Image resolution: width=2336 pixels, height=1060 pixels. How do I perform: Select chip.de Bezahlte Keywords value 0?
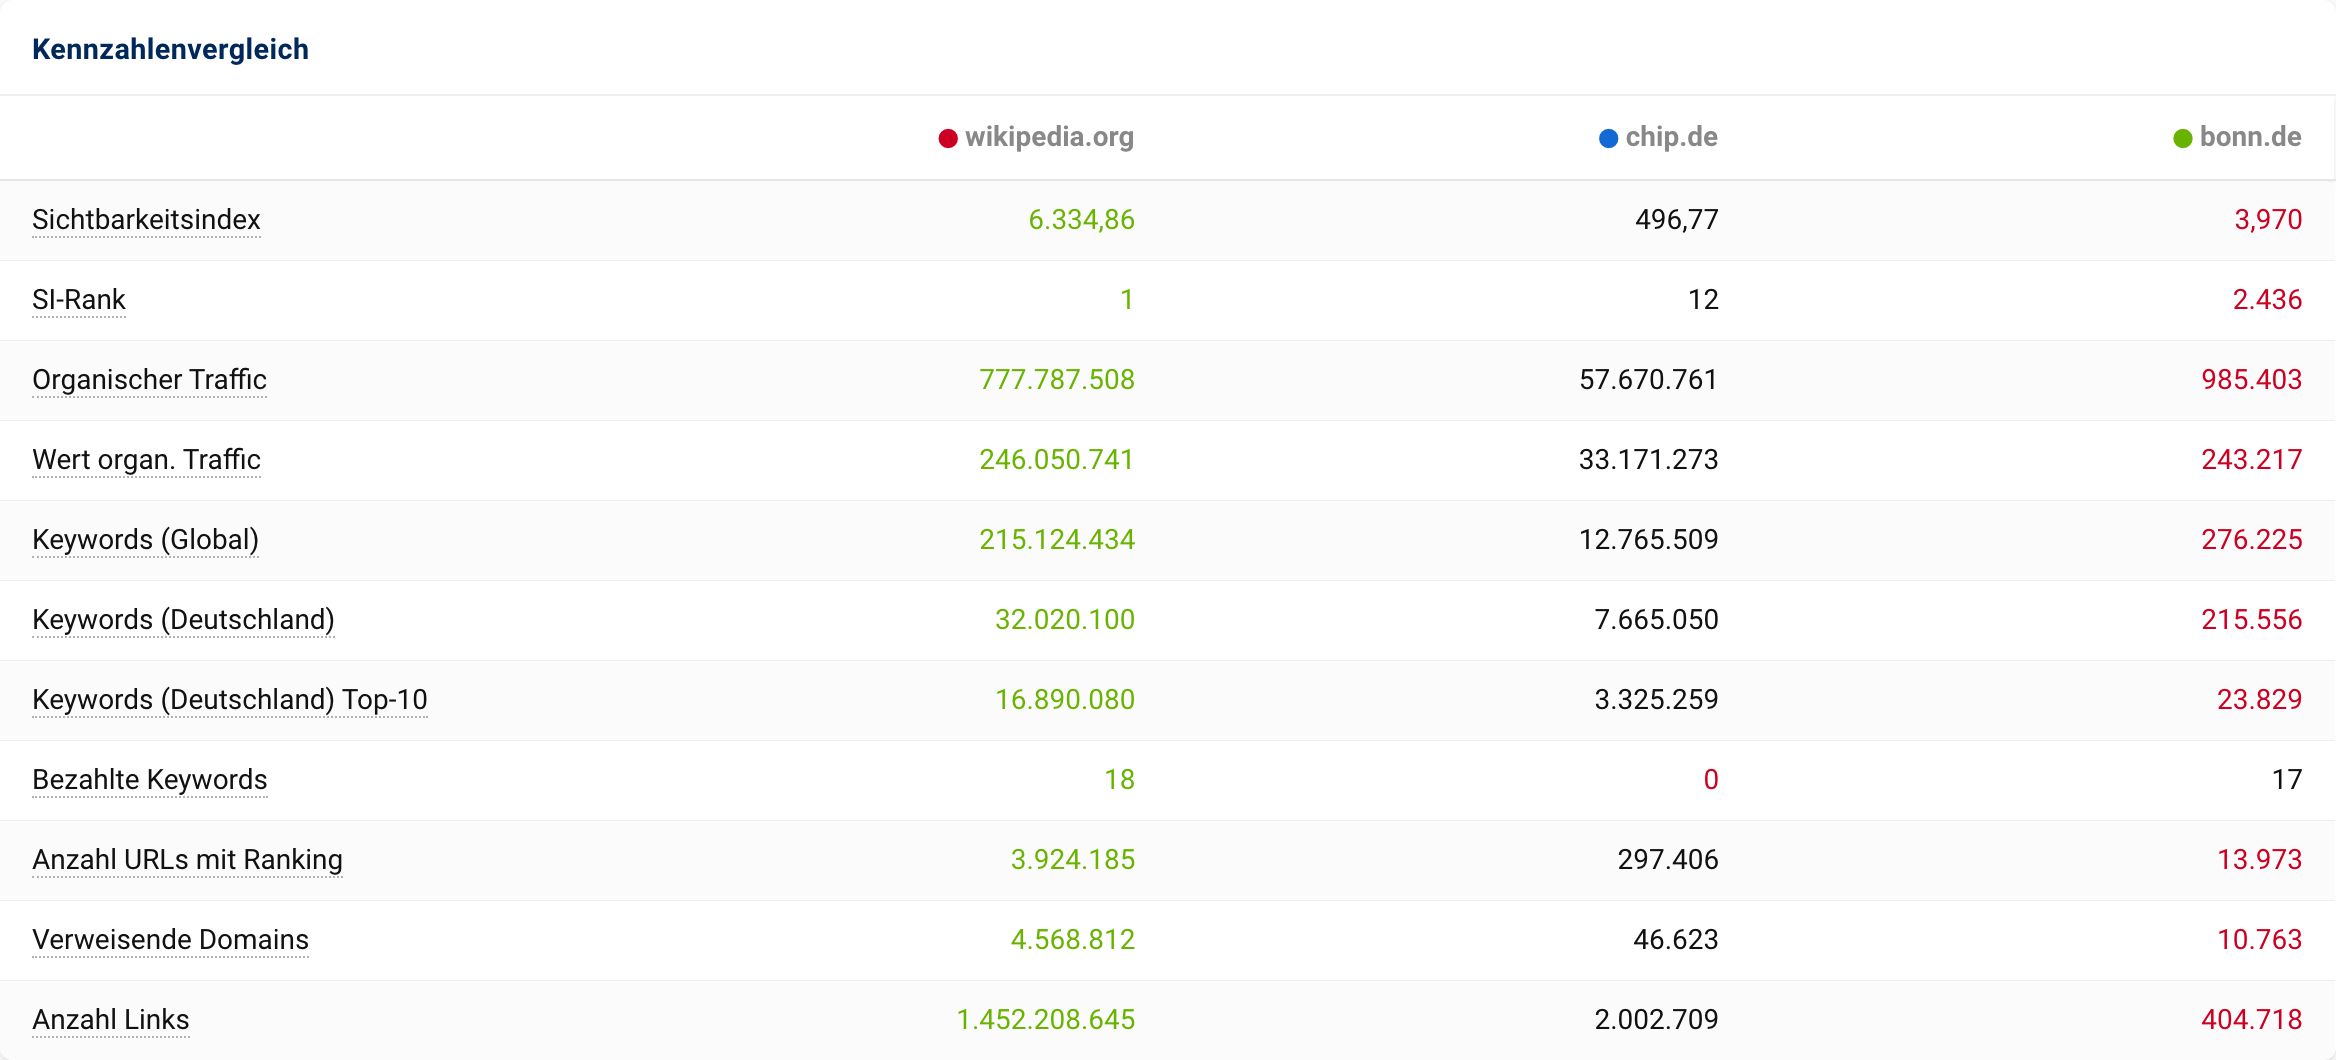pos(1710,780)
